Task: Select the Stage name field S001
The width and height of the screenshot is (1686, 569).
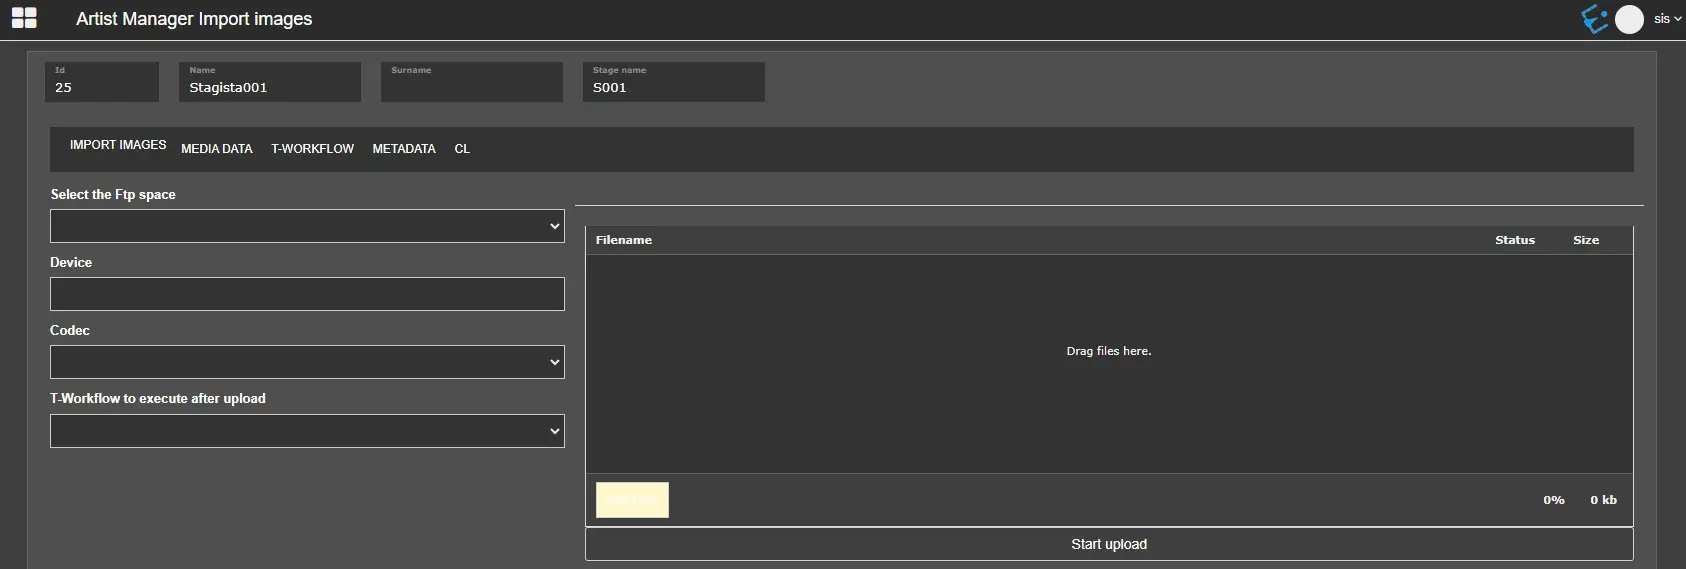Action: pos(673,87)
